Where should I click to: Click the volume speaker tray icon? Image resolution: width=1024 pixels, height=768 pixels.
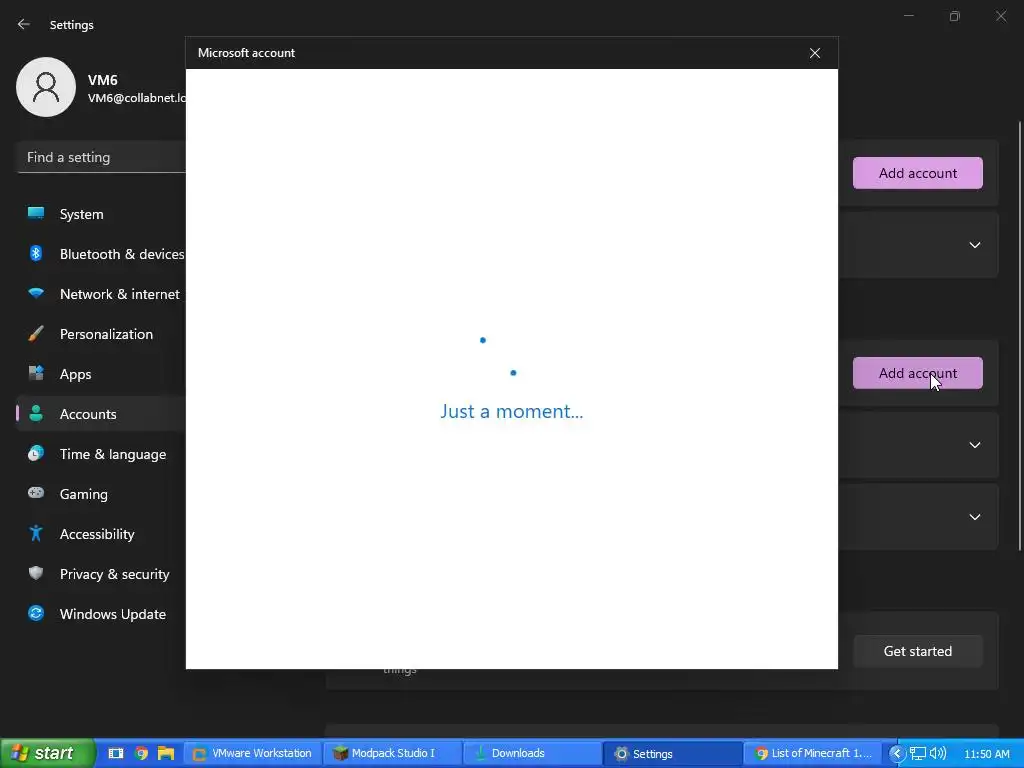tap(937, 754)
